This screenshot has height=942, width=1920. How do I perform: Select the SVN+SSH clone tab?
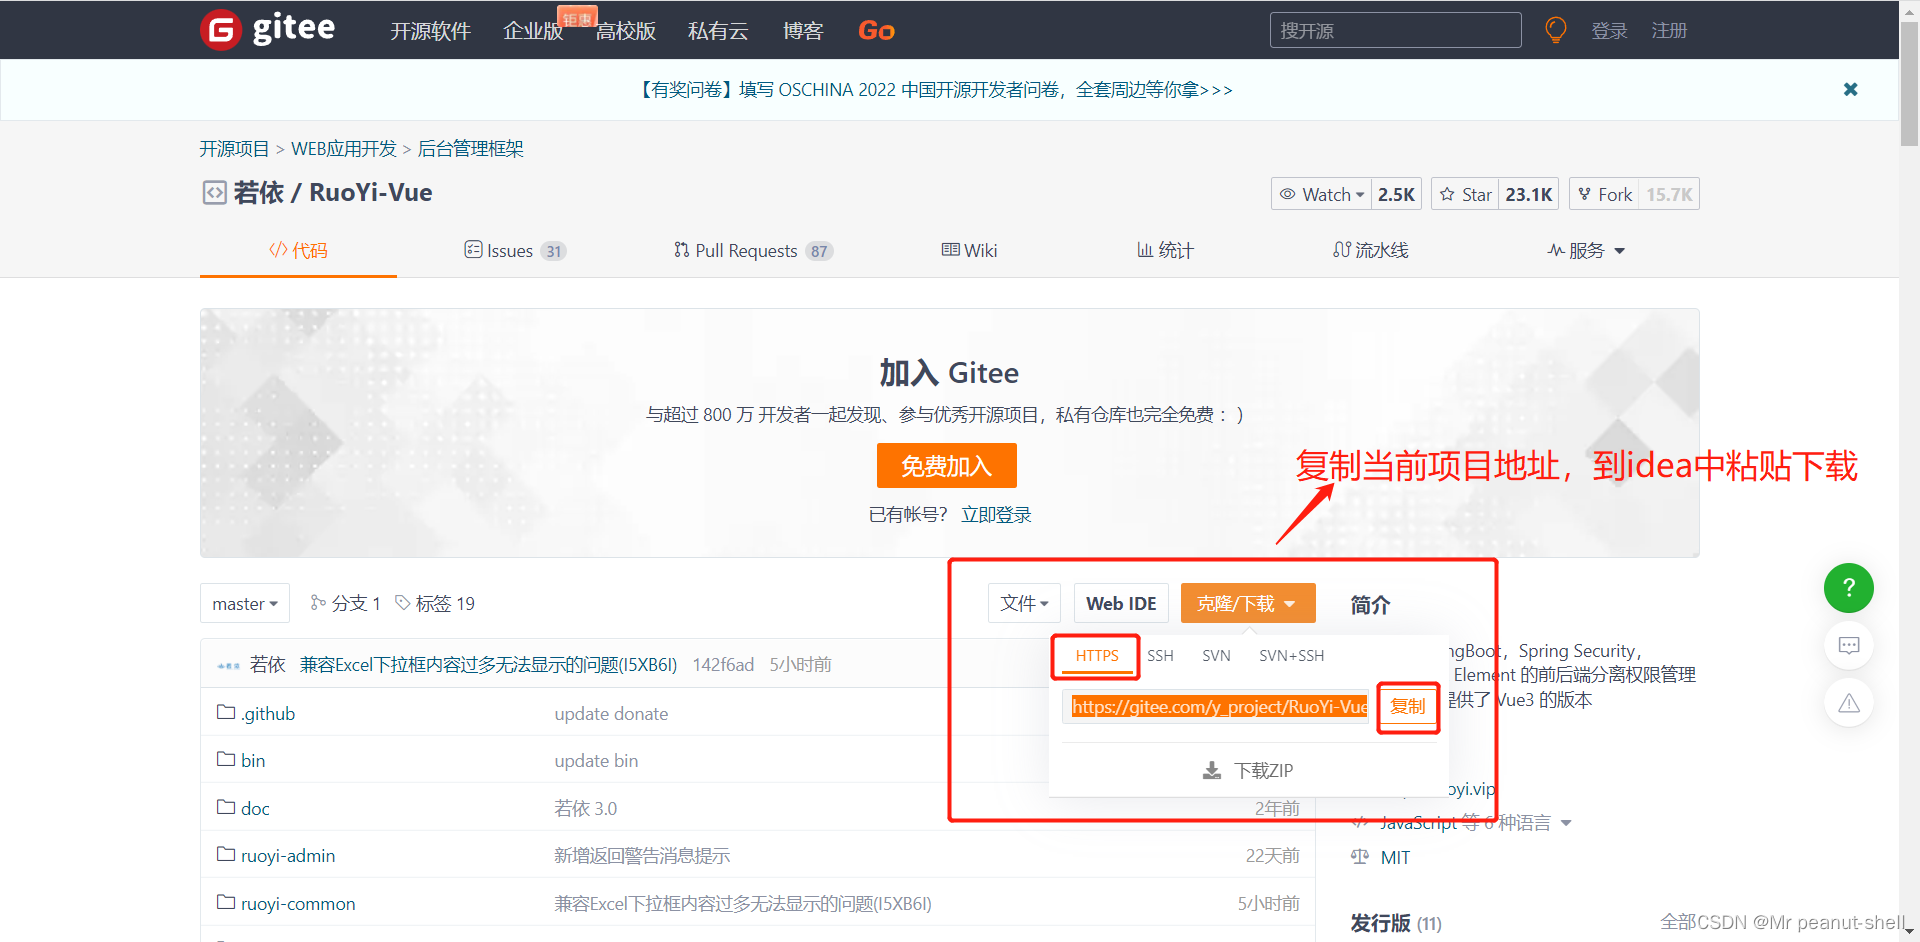1291,655
